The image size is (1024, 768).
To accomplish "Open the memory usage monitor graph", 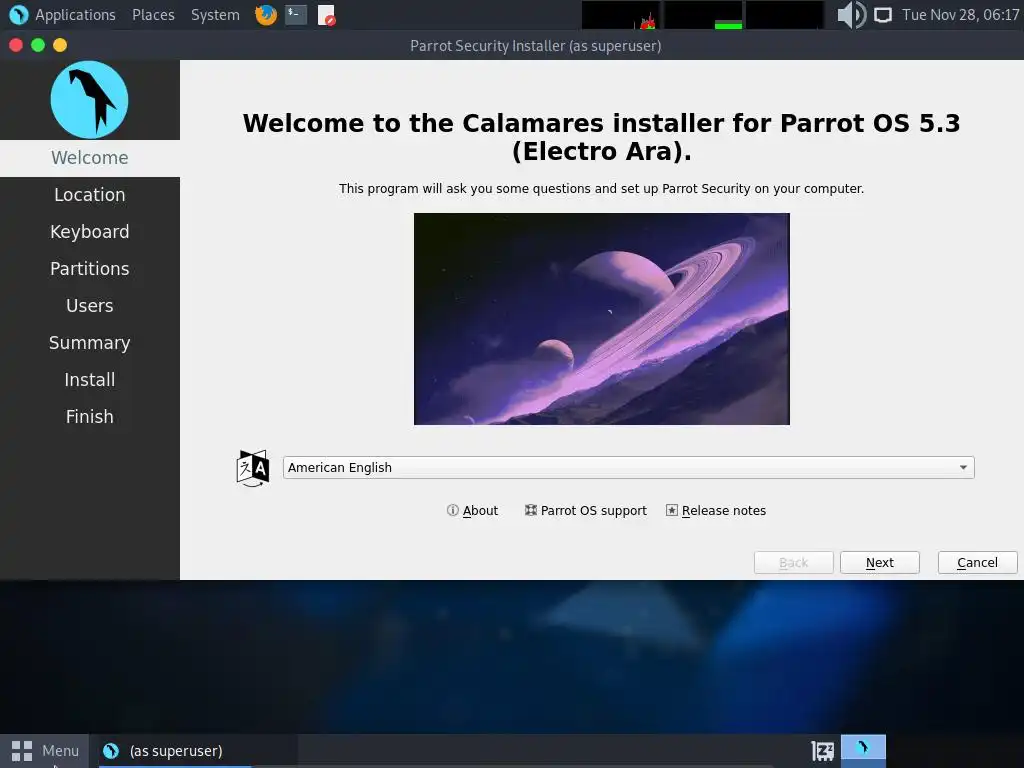I will coord(703,15).
